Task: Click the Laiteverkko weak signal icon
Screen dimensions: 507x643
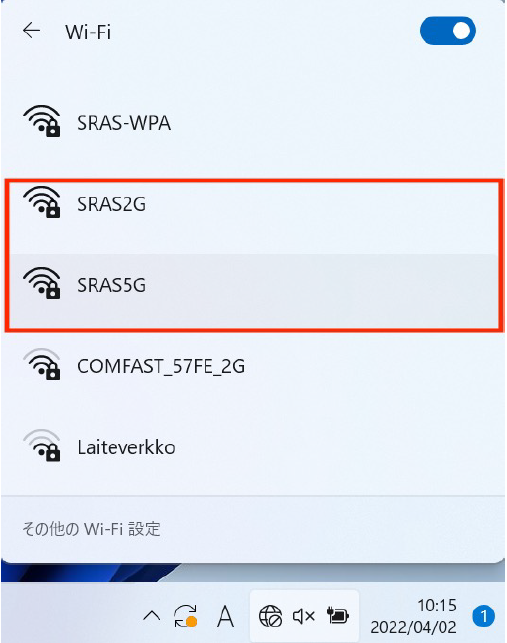Action: click(x=42, y=445)
